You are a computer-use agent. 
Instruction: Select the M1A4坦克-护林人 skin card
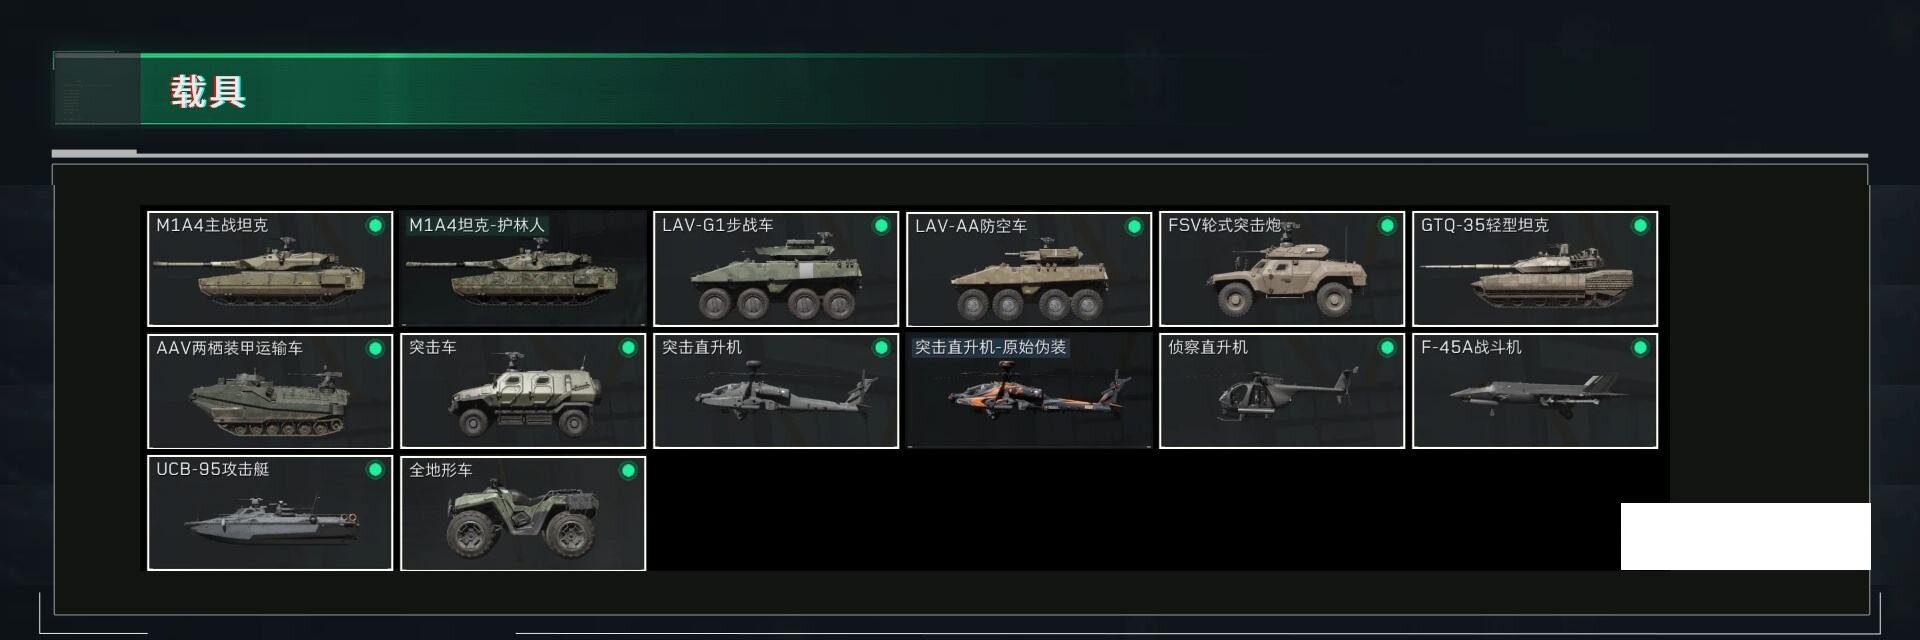[x=523, y=269]
